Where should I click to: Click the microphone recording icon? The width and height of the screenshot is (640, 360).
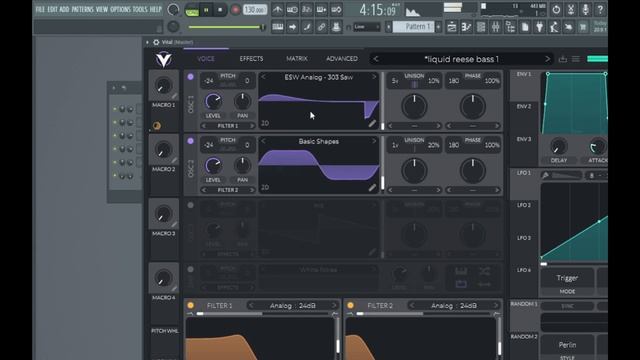point(585,9)
